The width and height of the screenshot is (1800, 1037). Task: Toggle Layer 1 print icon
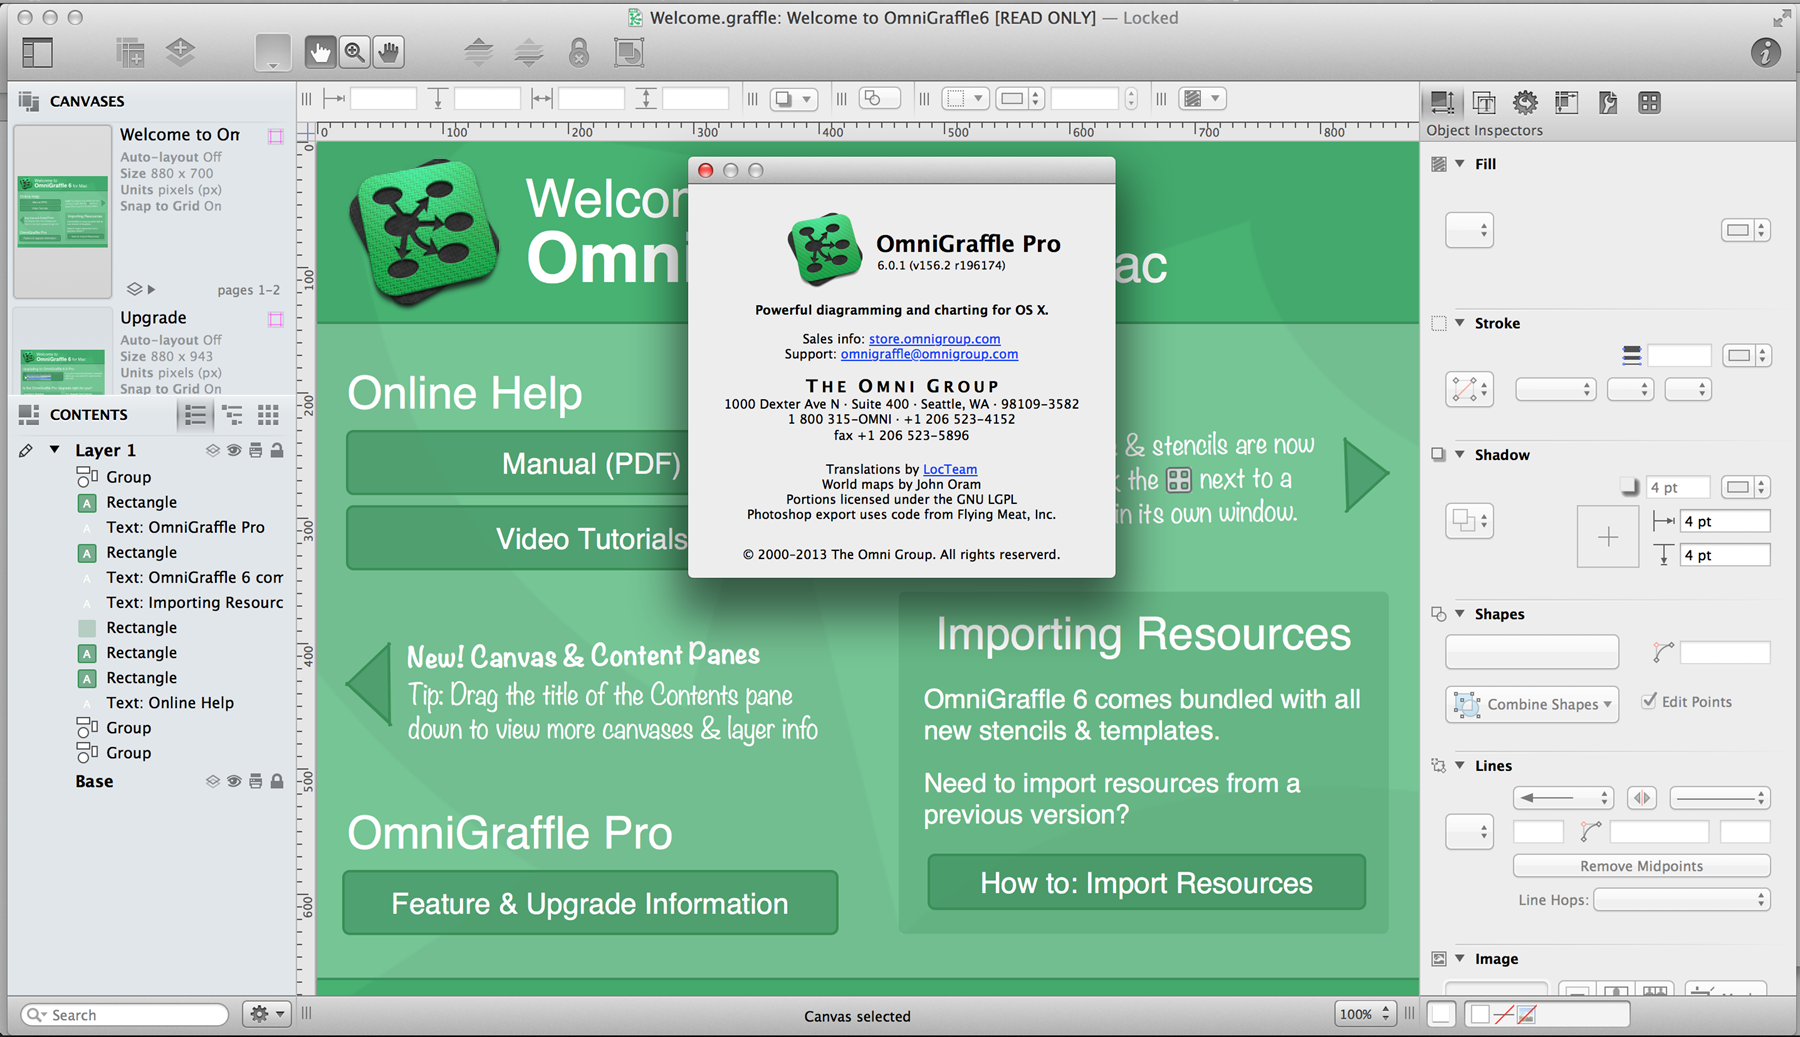pyautogui.click(x=255, y=451)
